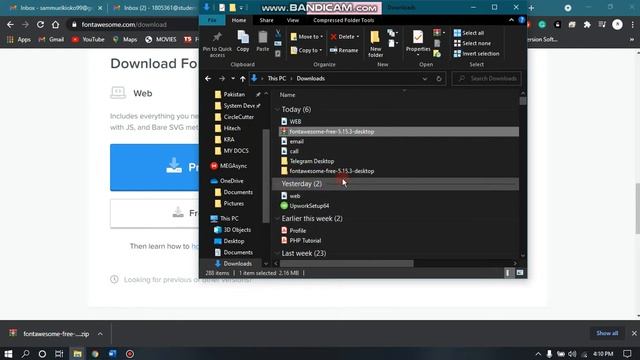Select the Profile PDF file
This screenshot has height=360, width=640.
pyautogui.click(x=297, y=231)
